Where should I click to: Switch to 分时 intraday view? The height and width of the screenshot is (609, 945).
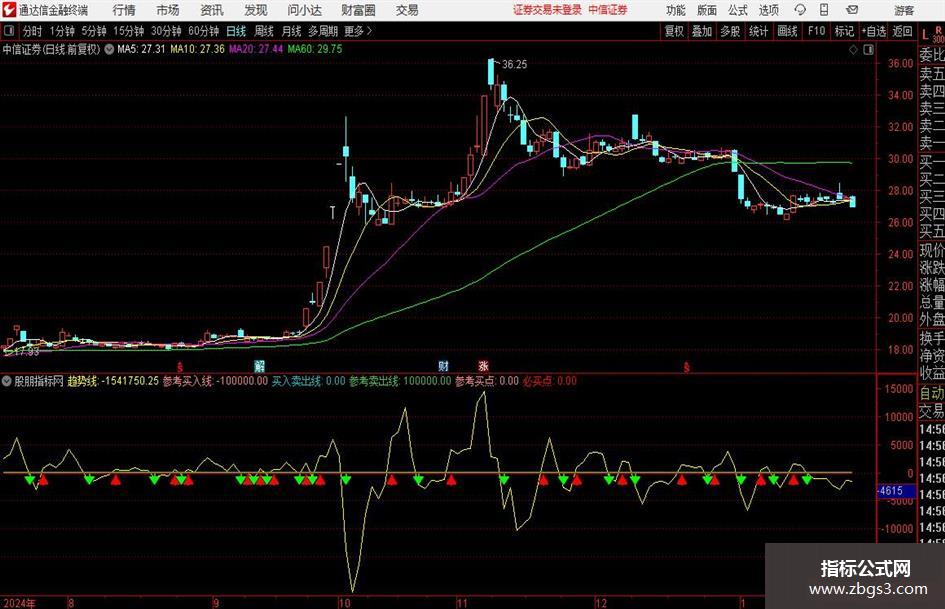click(x=33, y=31)
